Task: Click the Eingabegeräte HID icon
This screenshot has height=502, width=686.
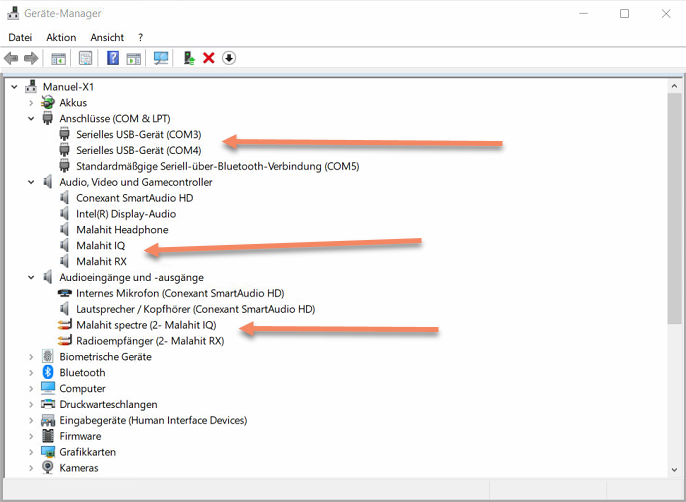Action: pos(48,420)
